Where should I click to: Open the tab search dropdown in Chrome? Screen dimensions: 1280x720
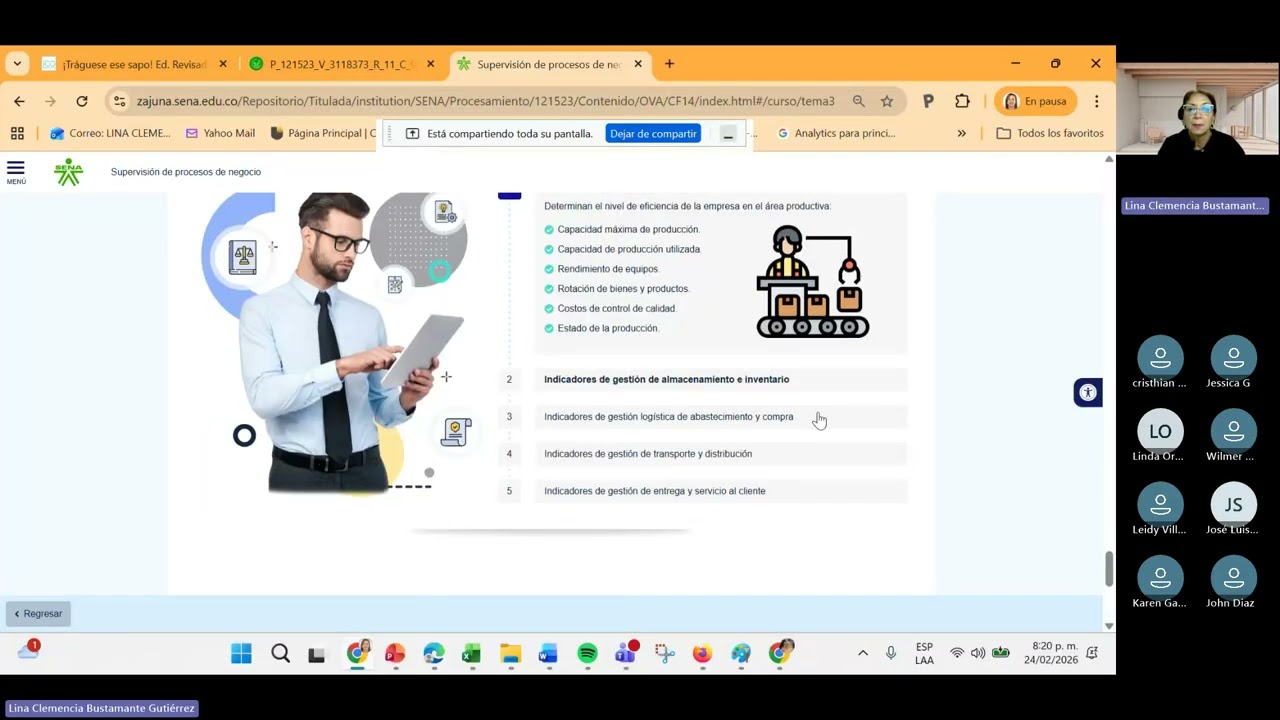pos(17,64)
